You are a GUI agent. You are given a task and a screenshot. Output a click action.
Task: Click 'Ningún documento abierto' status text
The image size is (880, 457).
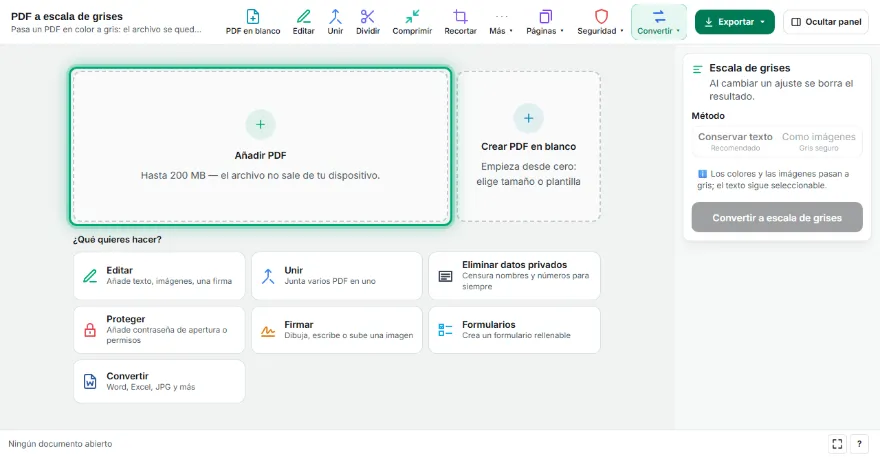point(60,444)
